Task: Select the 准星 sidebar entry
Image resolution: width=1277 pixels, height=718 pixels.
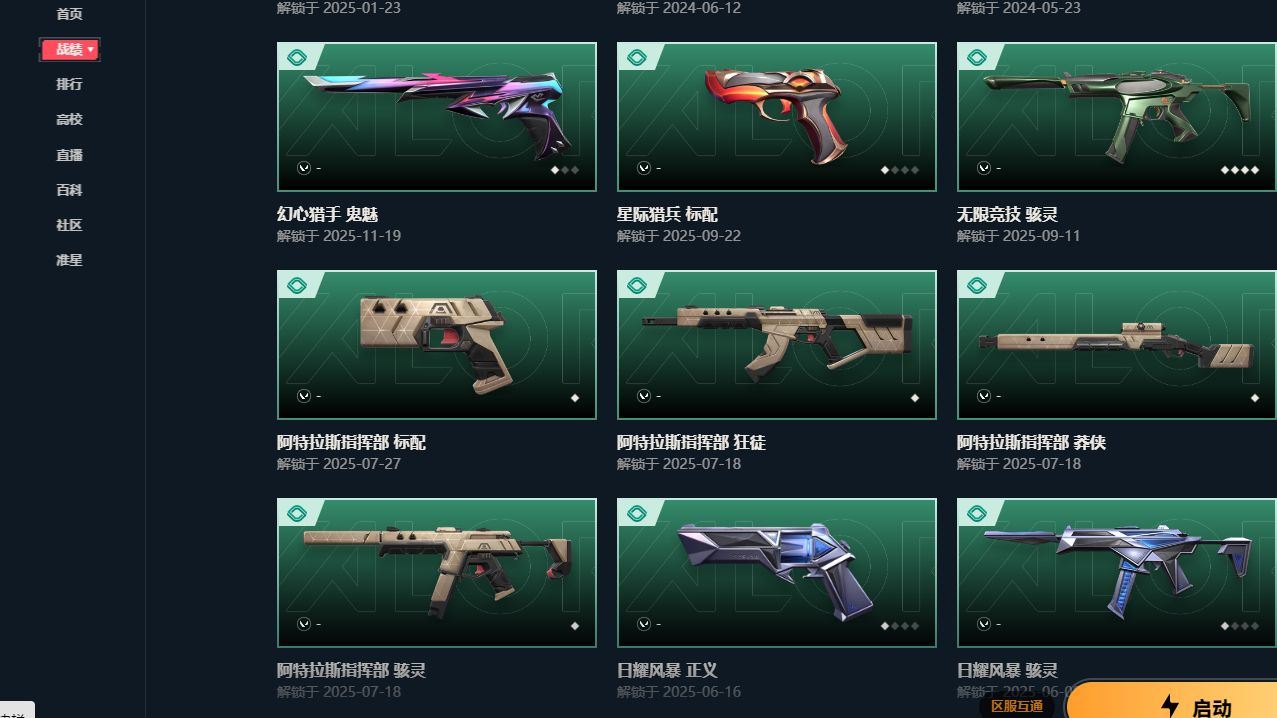Action: (x=69, y=260)
